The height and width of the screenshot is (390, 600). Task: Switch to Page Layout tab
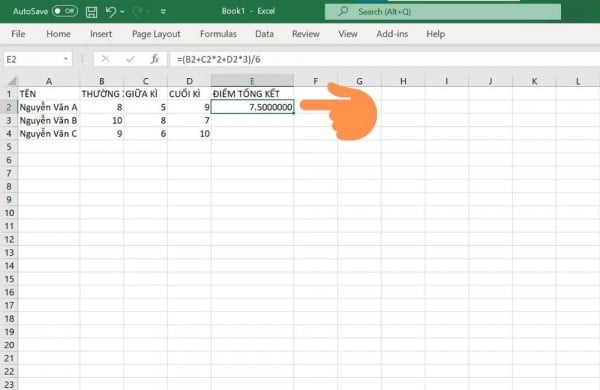[x=156, y=34]
